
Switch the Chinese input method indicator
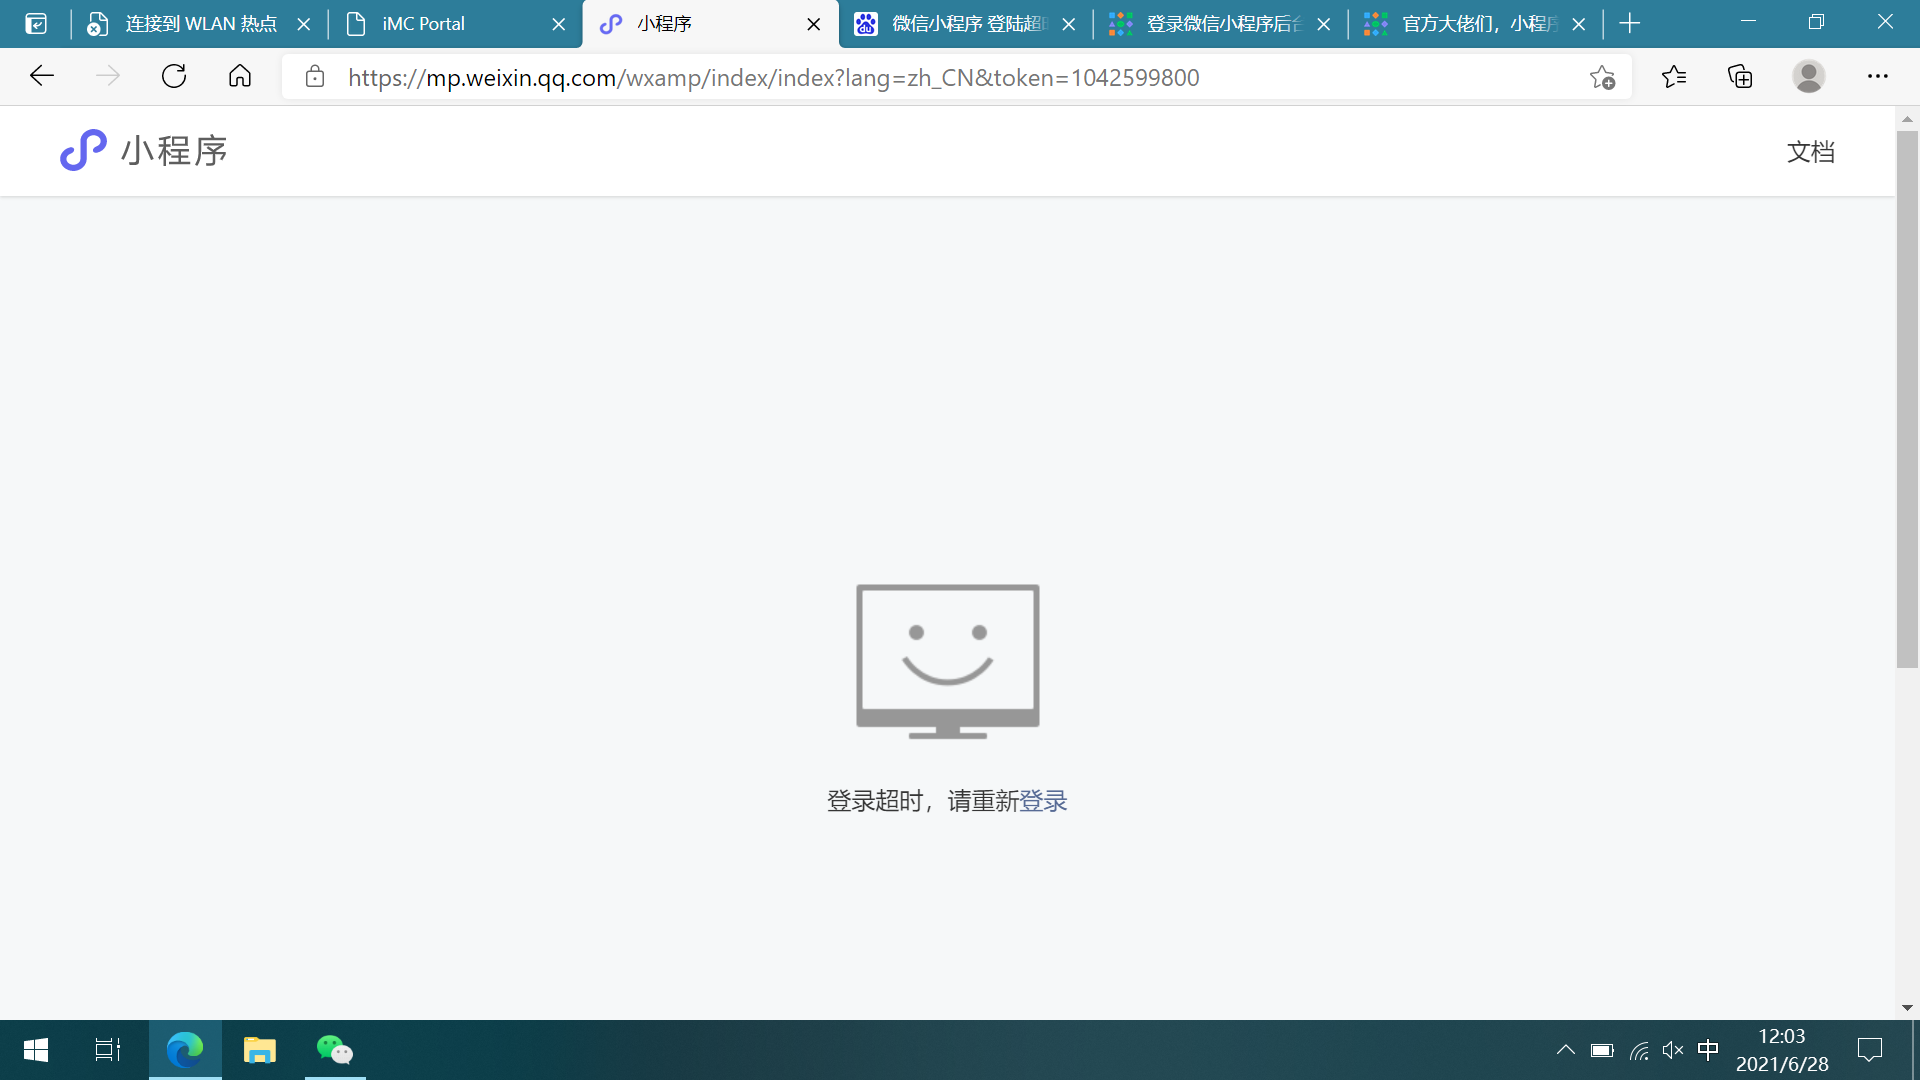[x=1708, y=1050]
